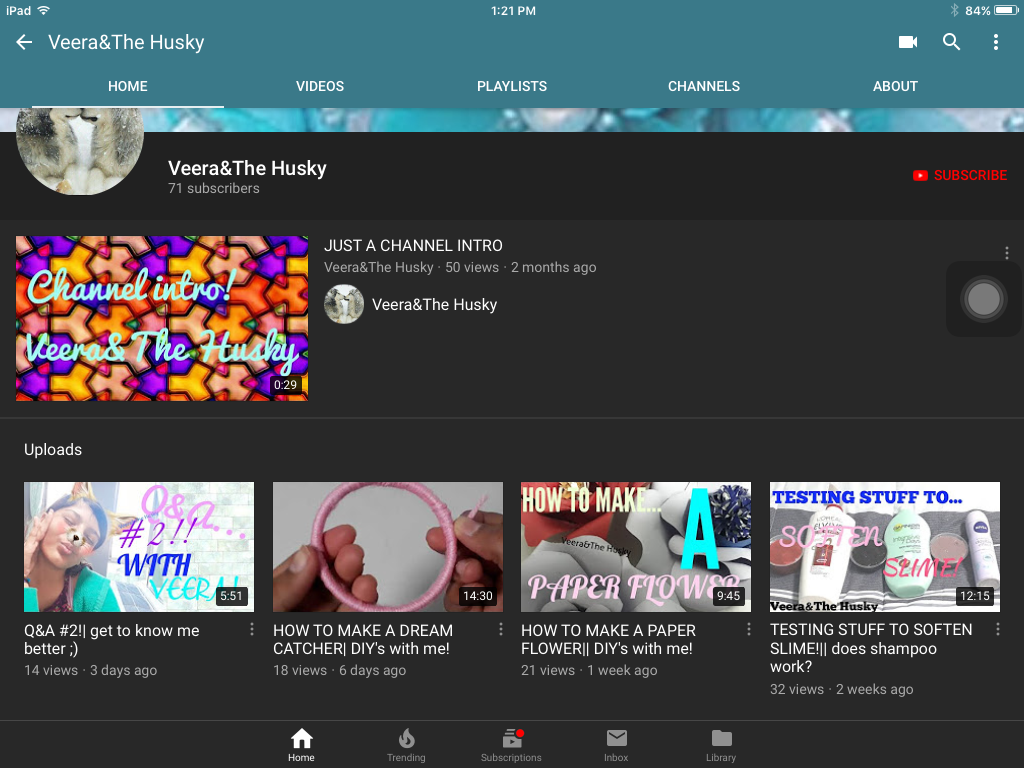Open Library in bottom navigation
The width and height of the screenshot is (1024, 768).
tap(721, 745)
